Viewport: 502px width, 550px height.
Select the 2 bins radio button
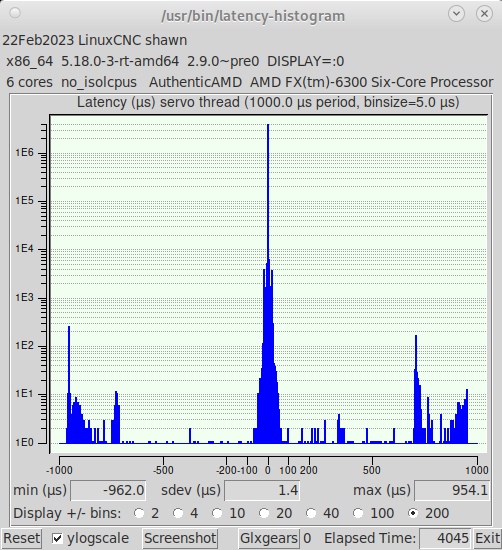point(139,513)
